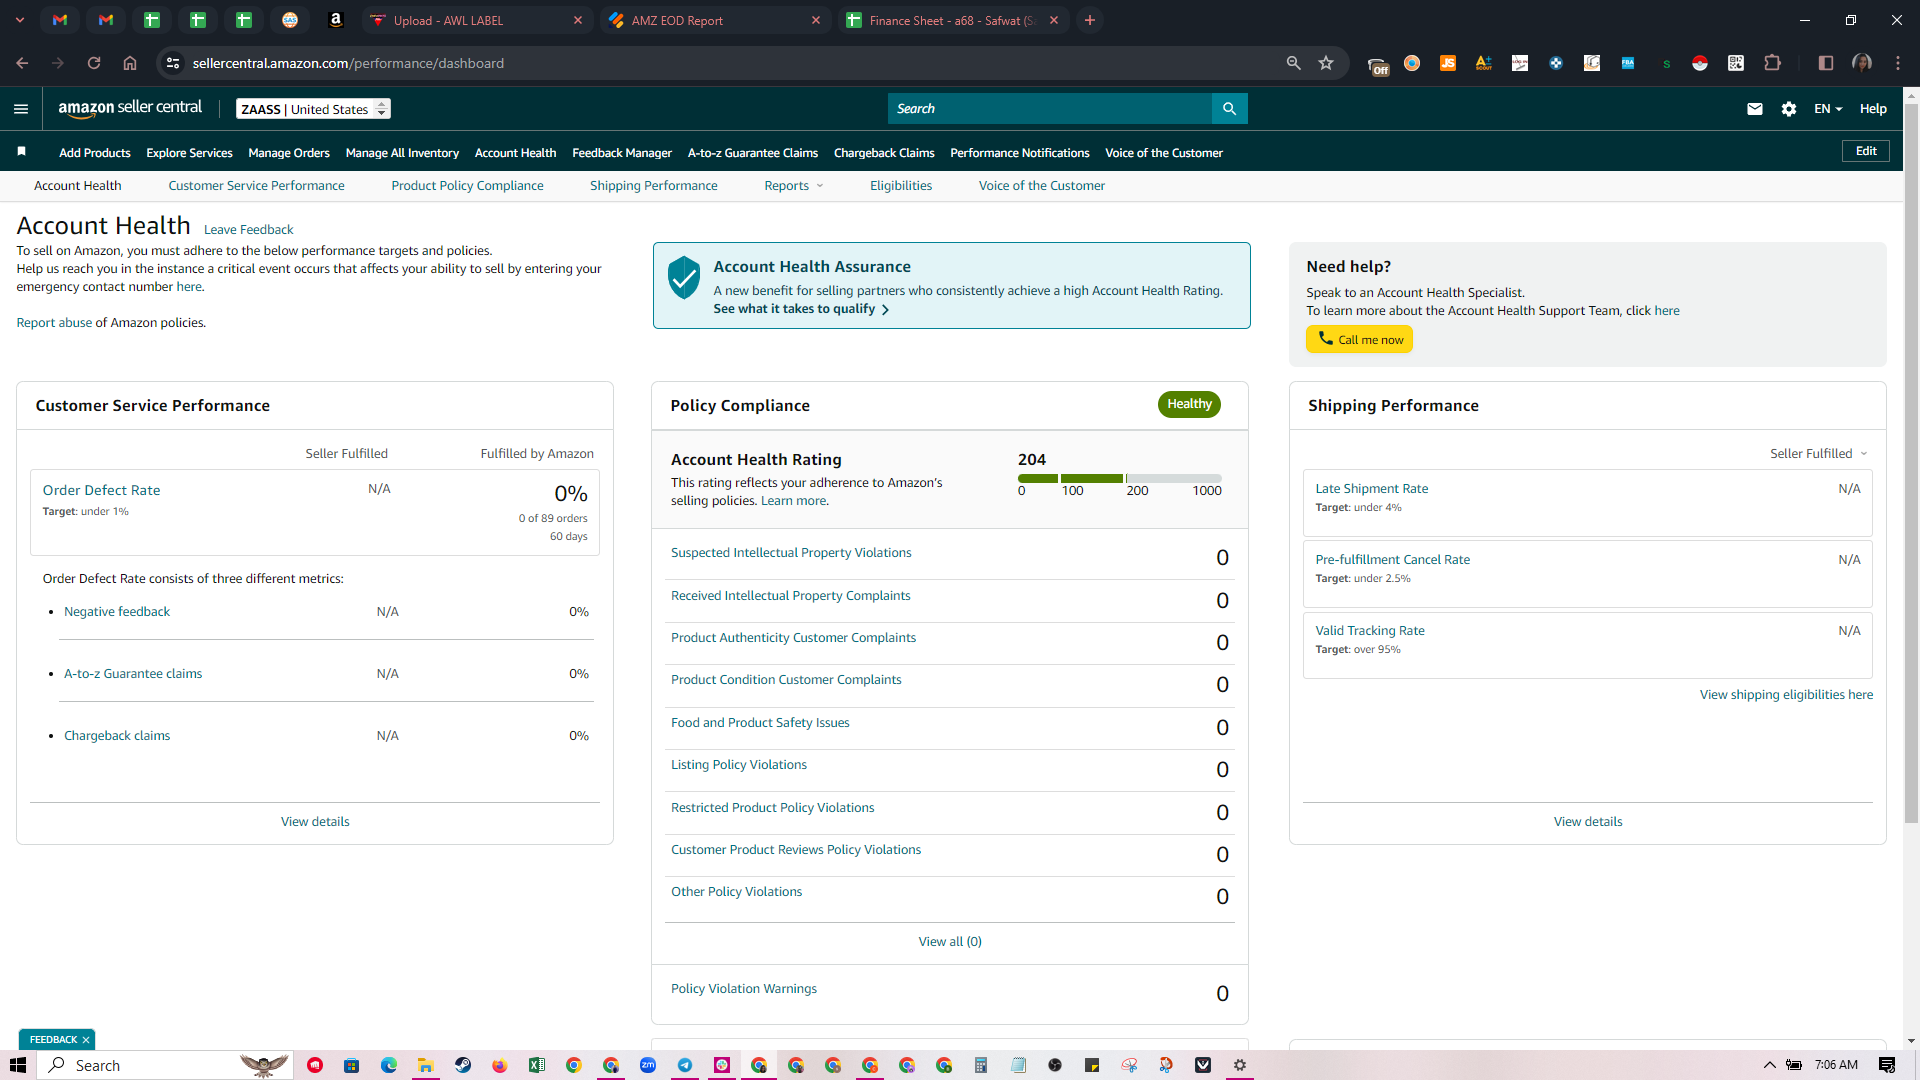Image resolution: width=1920 pixels, height=1080 pixels.
Task: Open the Extensions puzzle-piece menu
Action: pos(1772,63)
